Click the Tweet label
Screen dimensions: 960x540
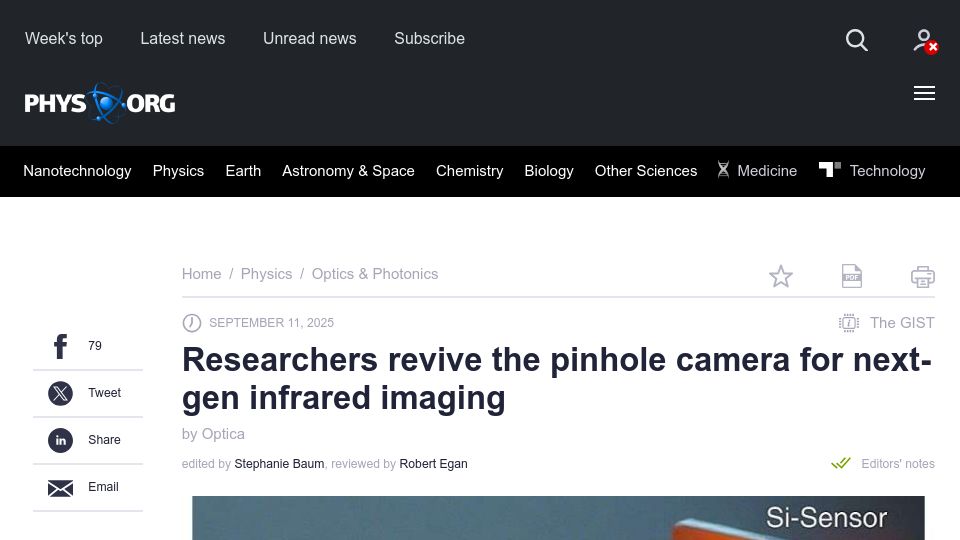pos(104,393)
